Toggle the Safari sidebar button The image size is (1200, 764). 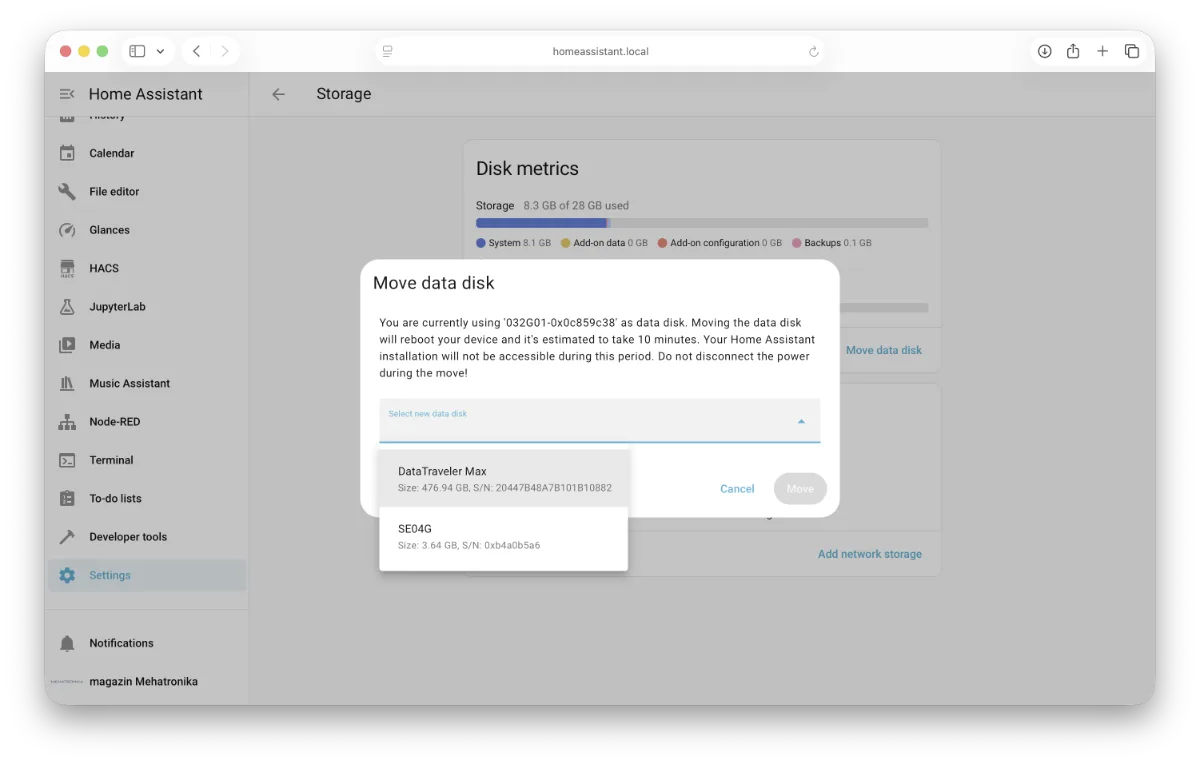click(138, 51)
